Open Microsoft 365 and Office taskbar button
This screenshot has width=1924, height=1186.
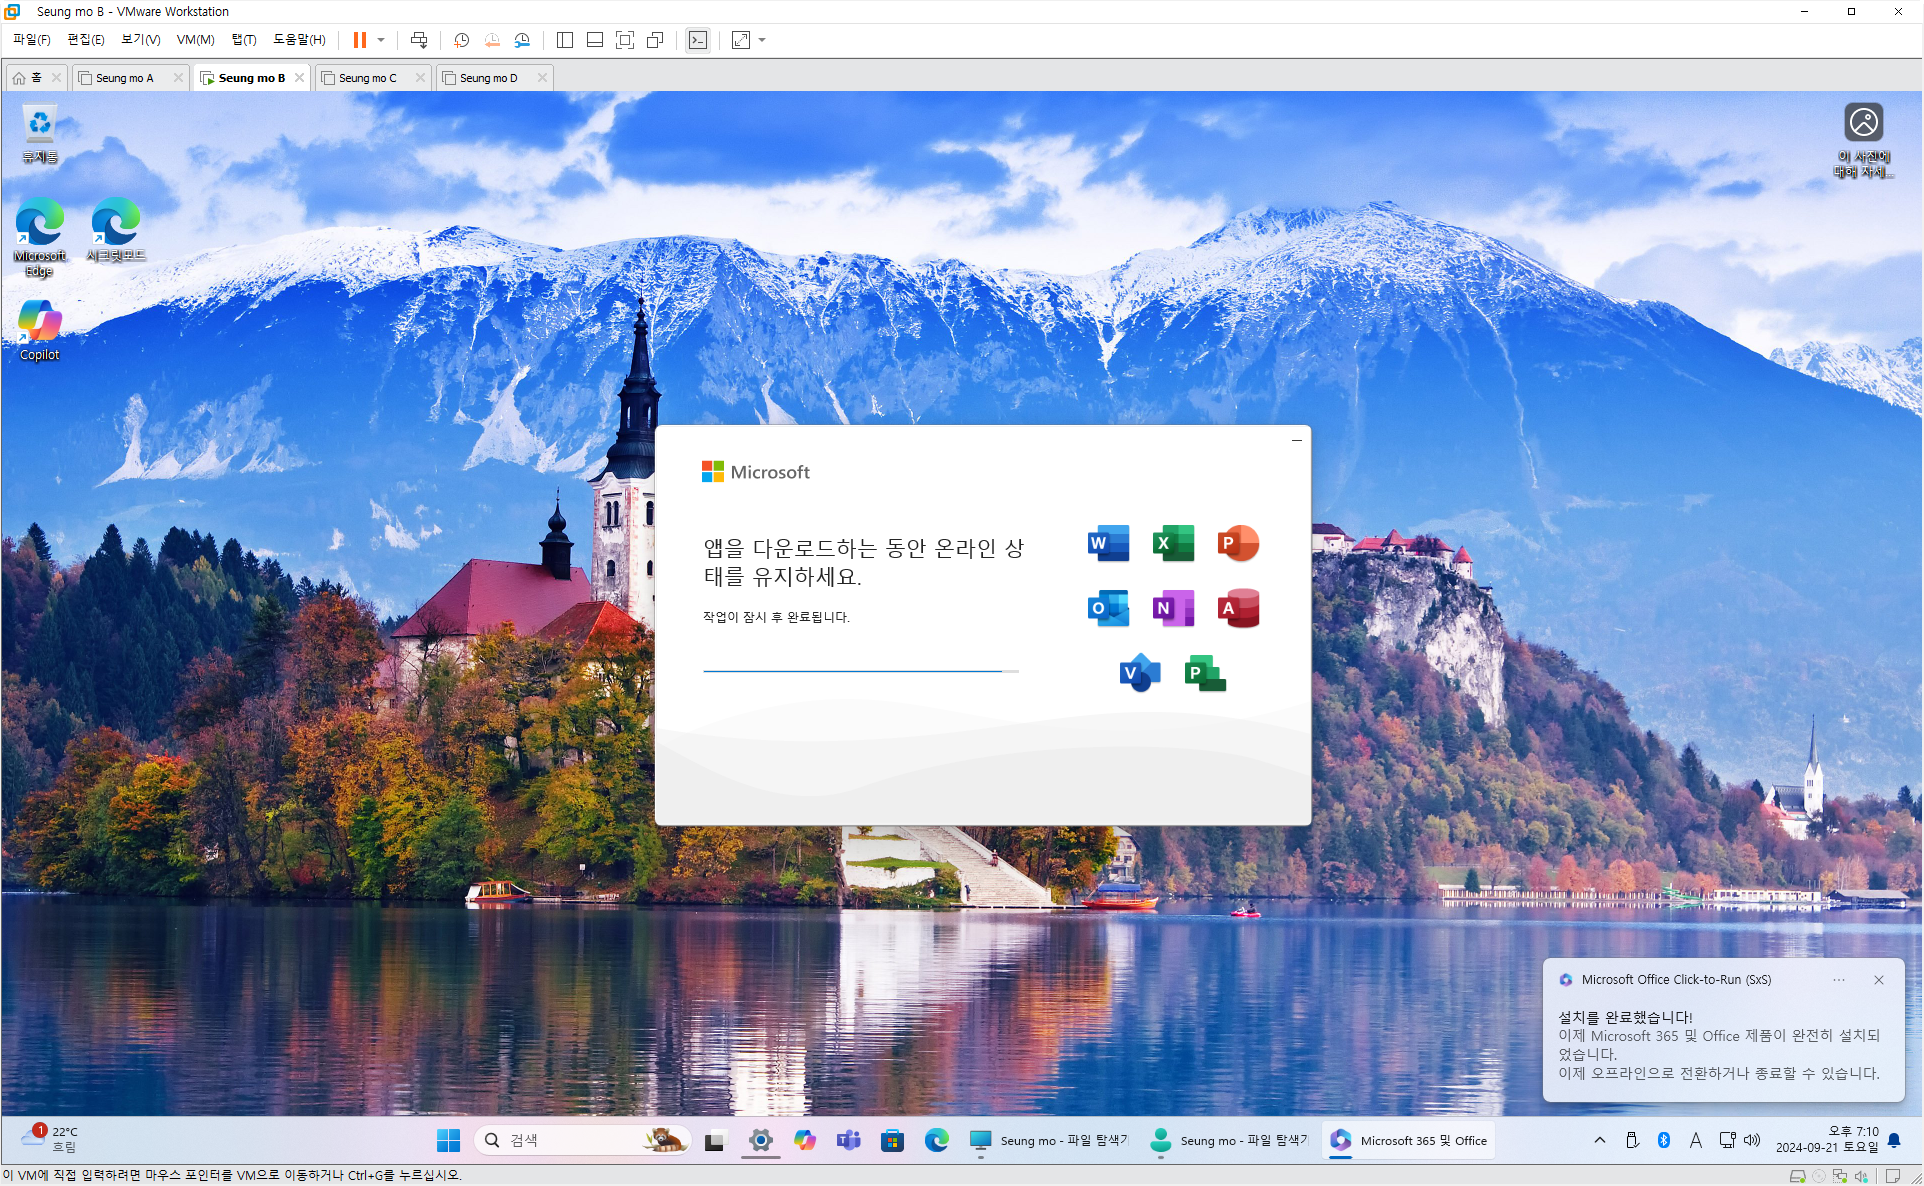[1409, 1140]
